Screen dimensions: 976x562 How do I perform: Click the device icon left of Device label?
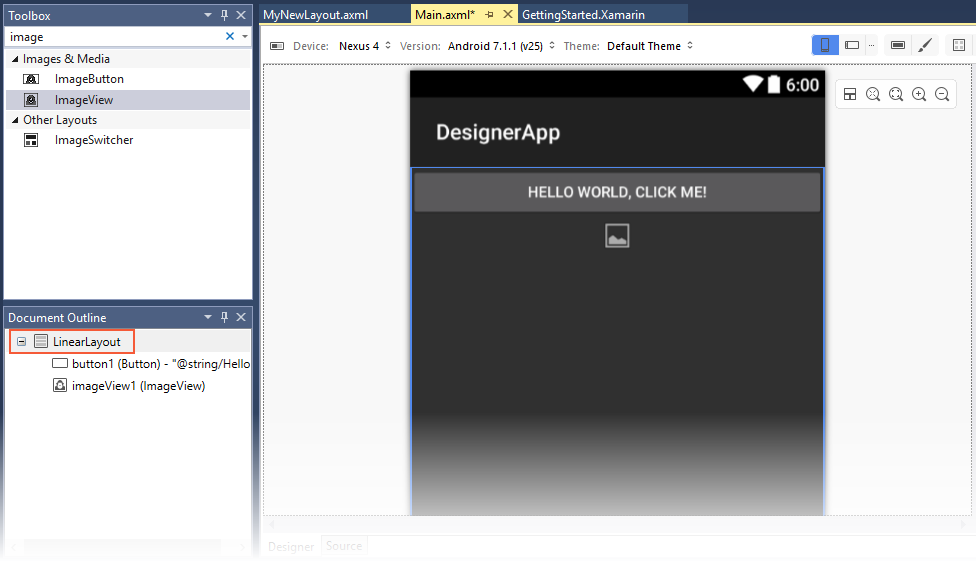coord(277,46)
